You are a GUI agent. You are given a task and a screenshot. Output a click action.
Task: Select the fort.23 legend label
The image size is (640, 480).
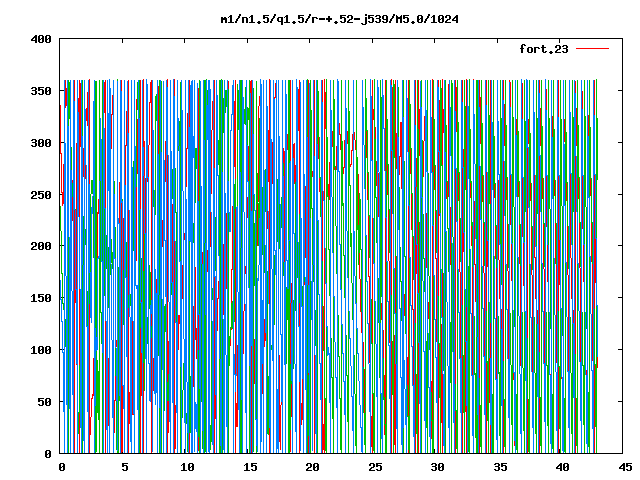pyautogui.click(x=543, y=49)
